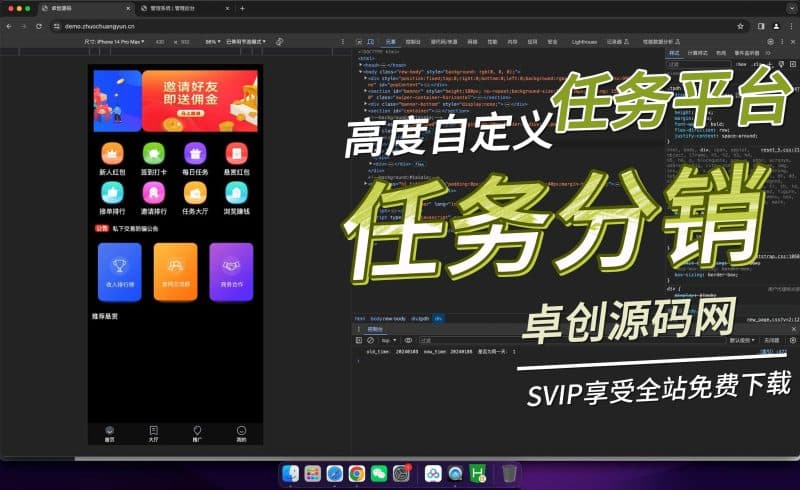800x490 pixels.
Task: Open the browser side panel icon
Action: click(761, 26)
